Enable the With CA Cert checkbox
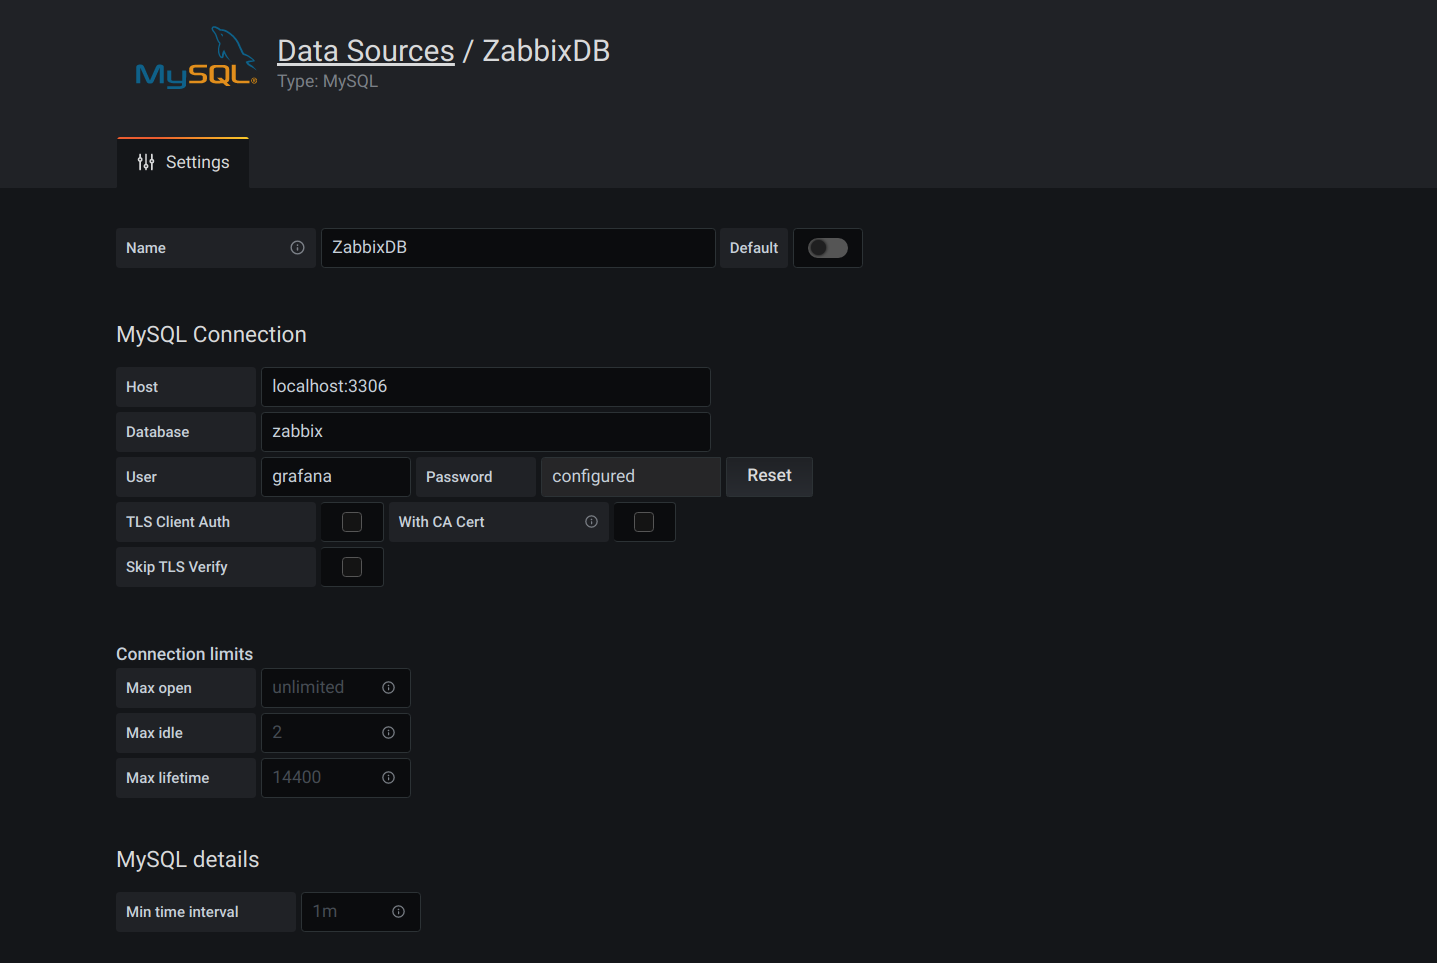This screenshot has width=1437, height=963. (x=644, y=521)
